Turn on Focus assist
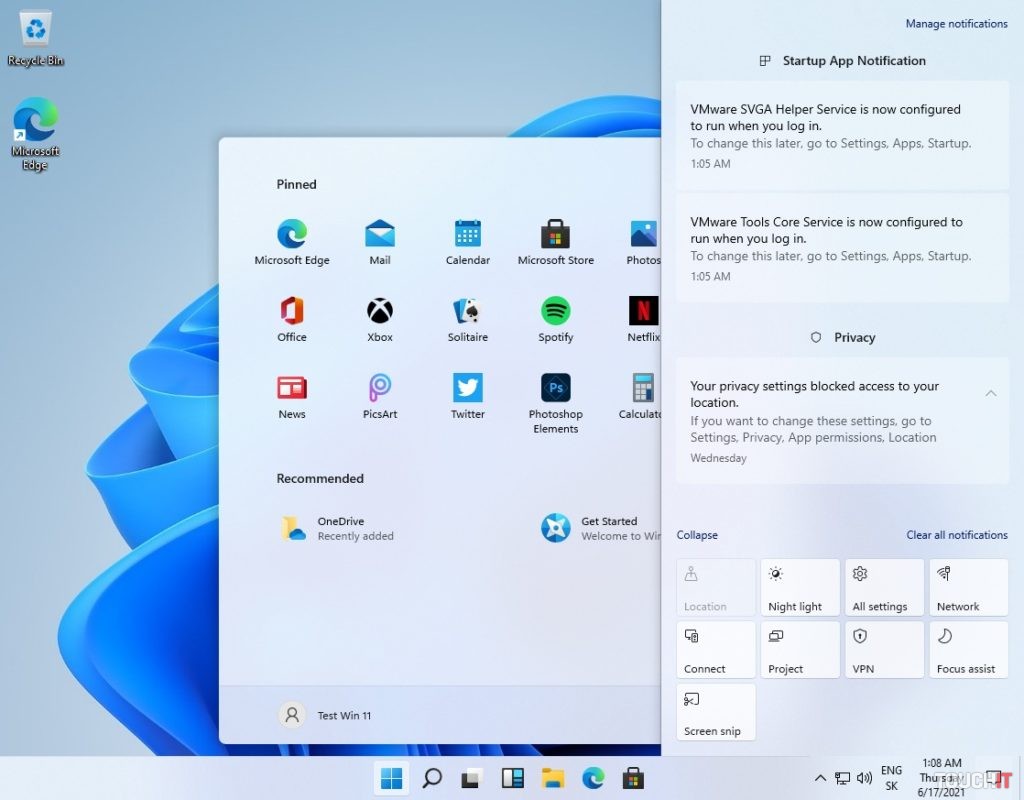This screenshot has width=1024, height=800. point(968,649)
